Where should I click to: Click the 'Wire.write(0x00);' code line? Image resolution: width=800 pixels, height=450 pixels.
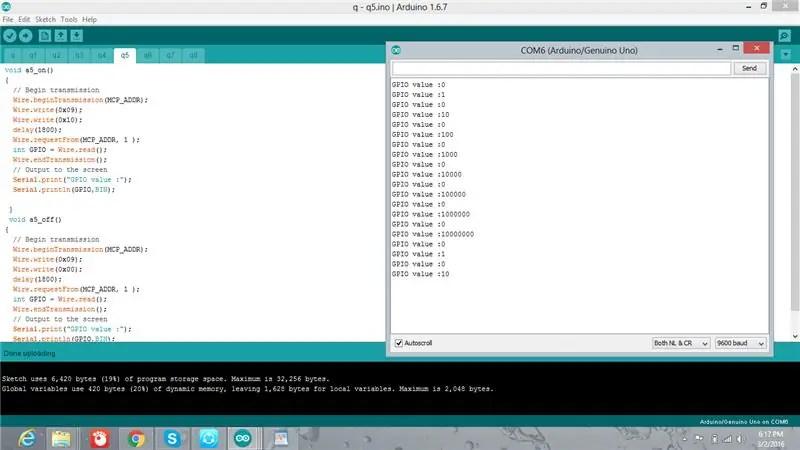pos(47,269)
